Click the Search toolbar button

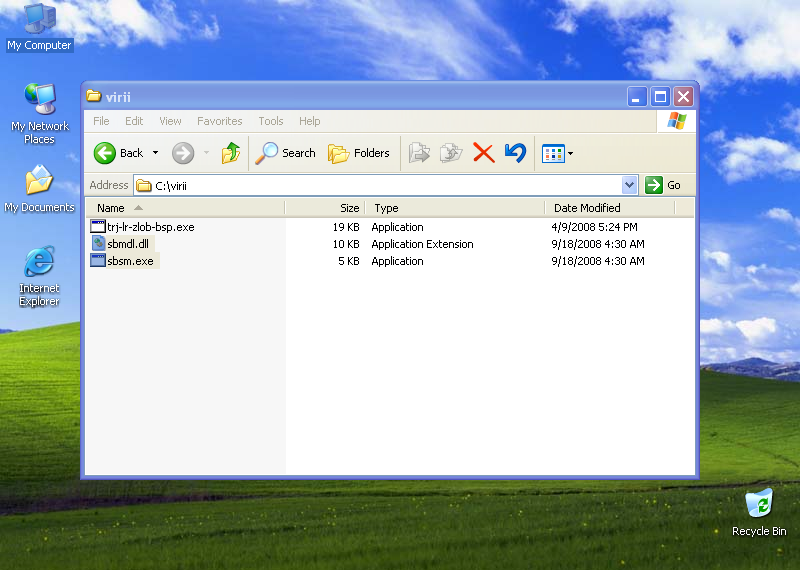pos(286,153)
